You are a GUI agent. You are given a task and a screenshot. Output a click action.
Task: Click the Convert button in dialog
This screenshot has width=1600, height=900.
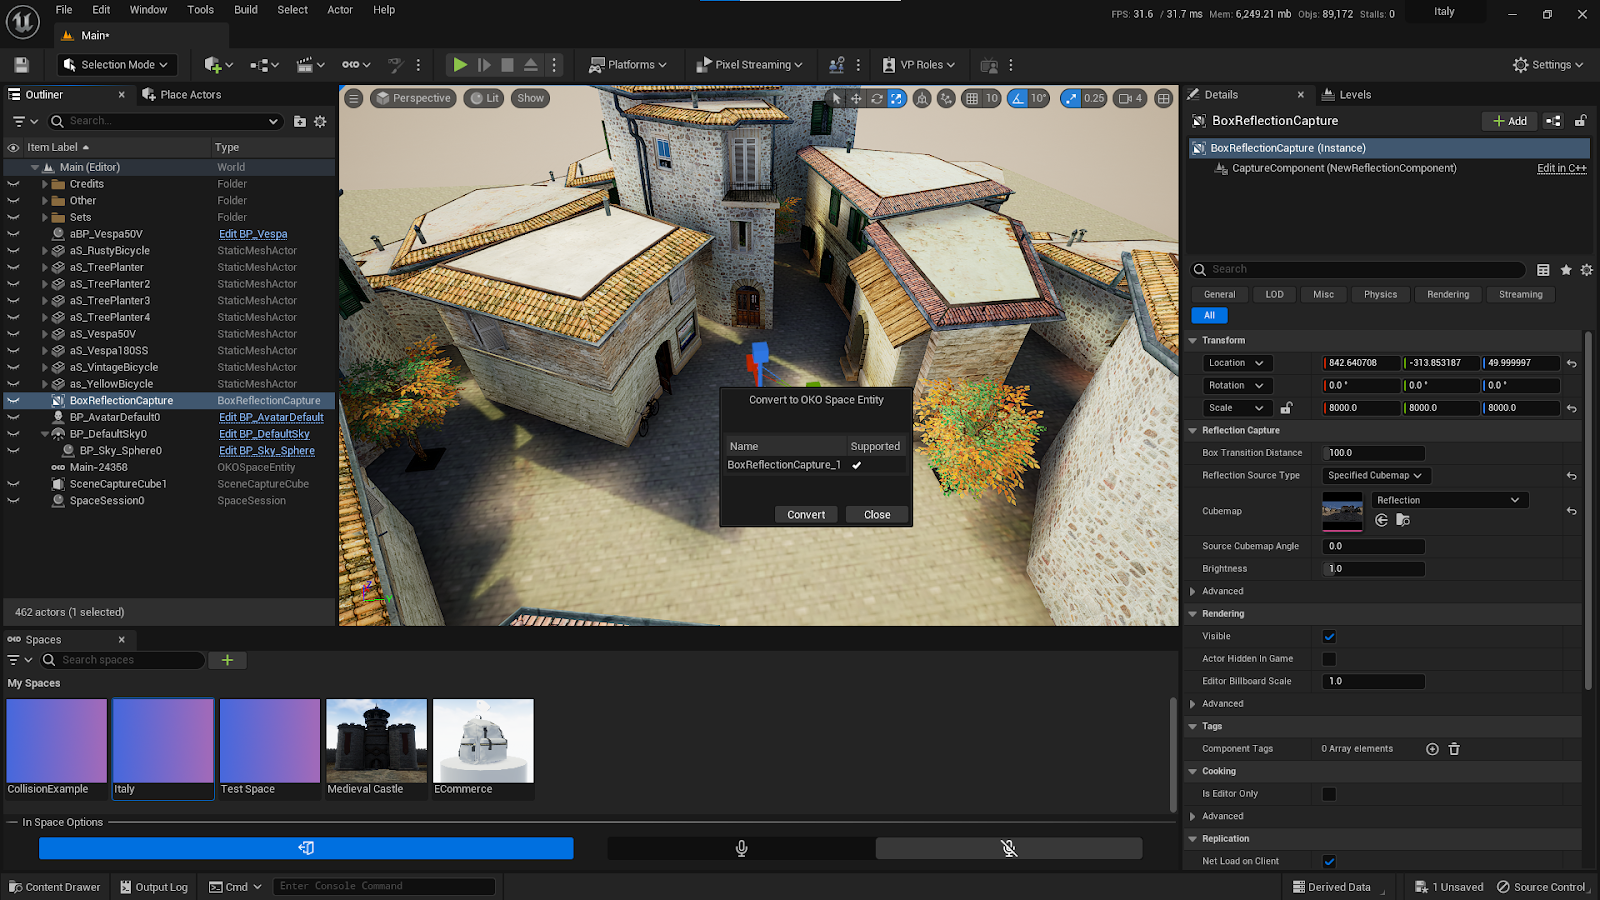[805, 515]
